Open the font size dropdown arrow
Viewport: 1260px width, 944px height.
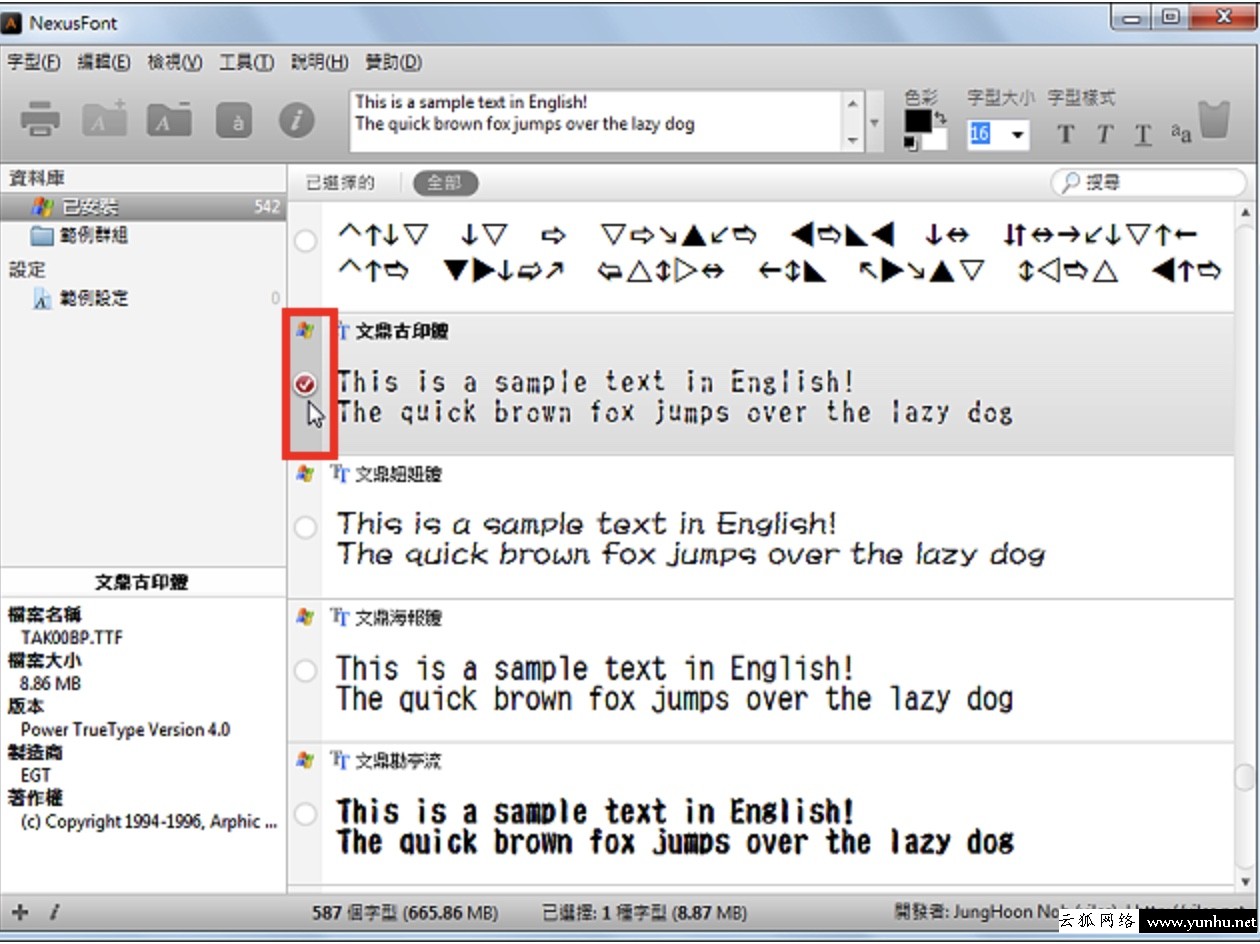(1018, 135)
